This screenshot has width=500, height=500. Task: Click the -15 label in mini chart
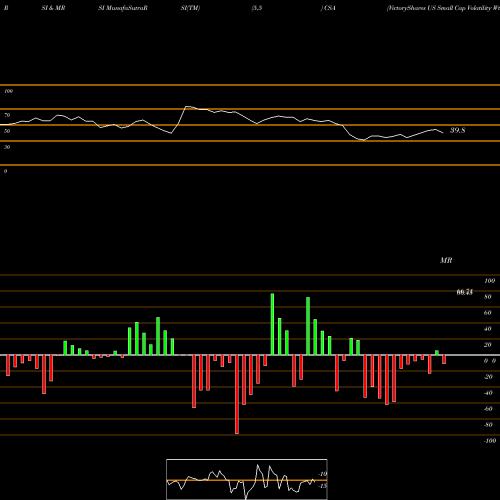pos(323,486)
